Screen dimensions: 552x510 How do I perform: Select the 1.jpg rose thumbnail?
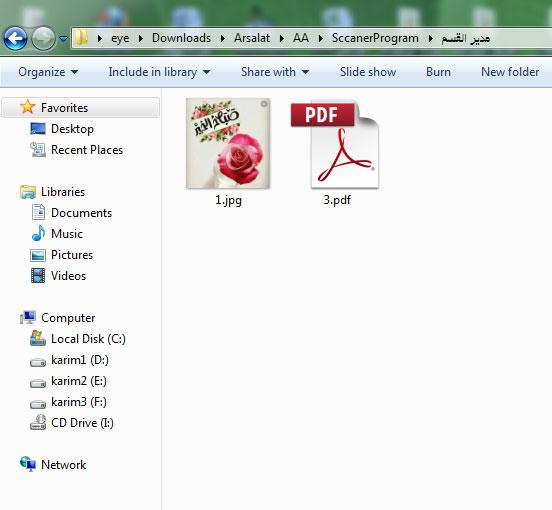228,144
